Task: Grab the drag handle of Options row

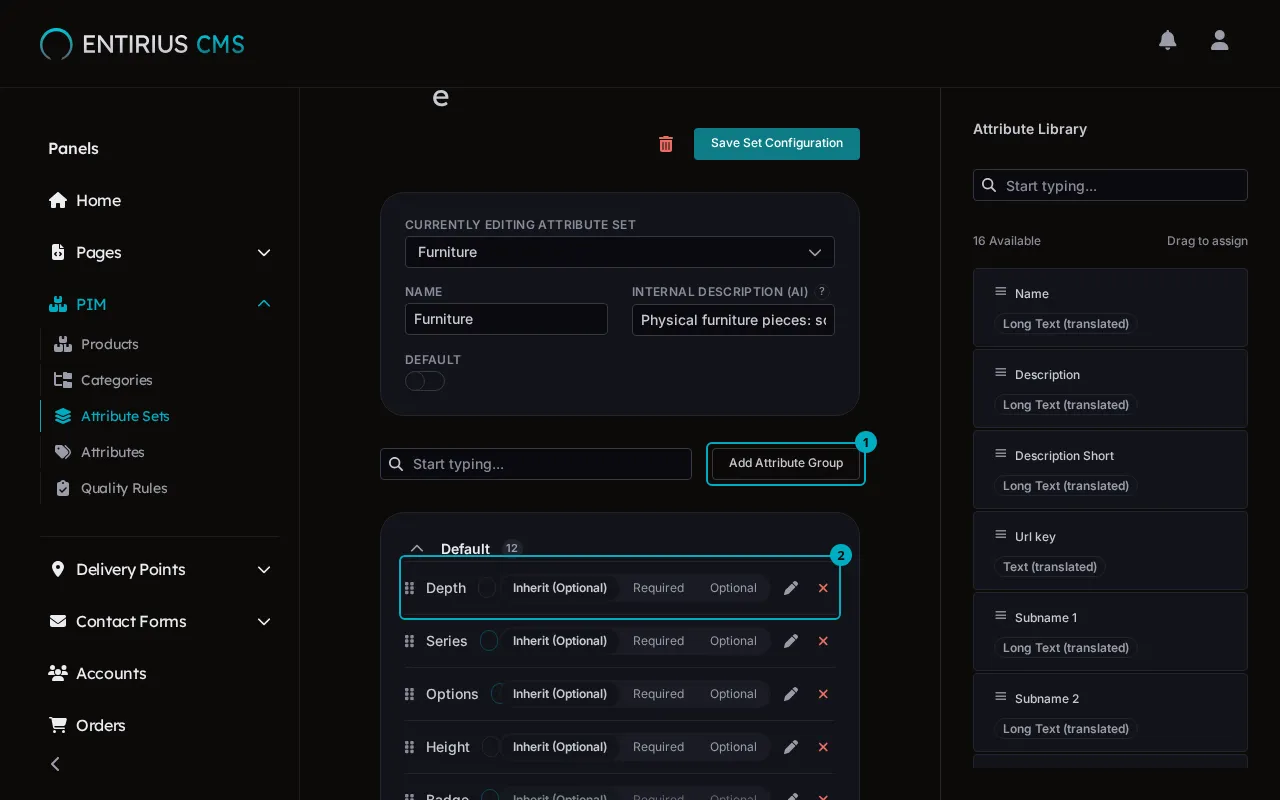Action: [409, 694]
